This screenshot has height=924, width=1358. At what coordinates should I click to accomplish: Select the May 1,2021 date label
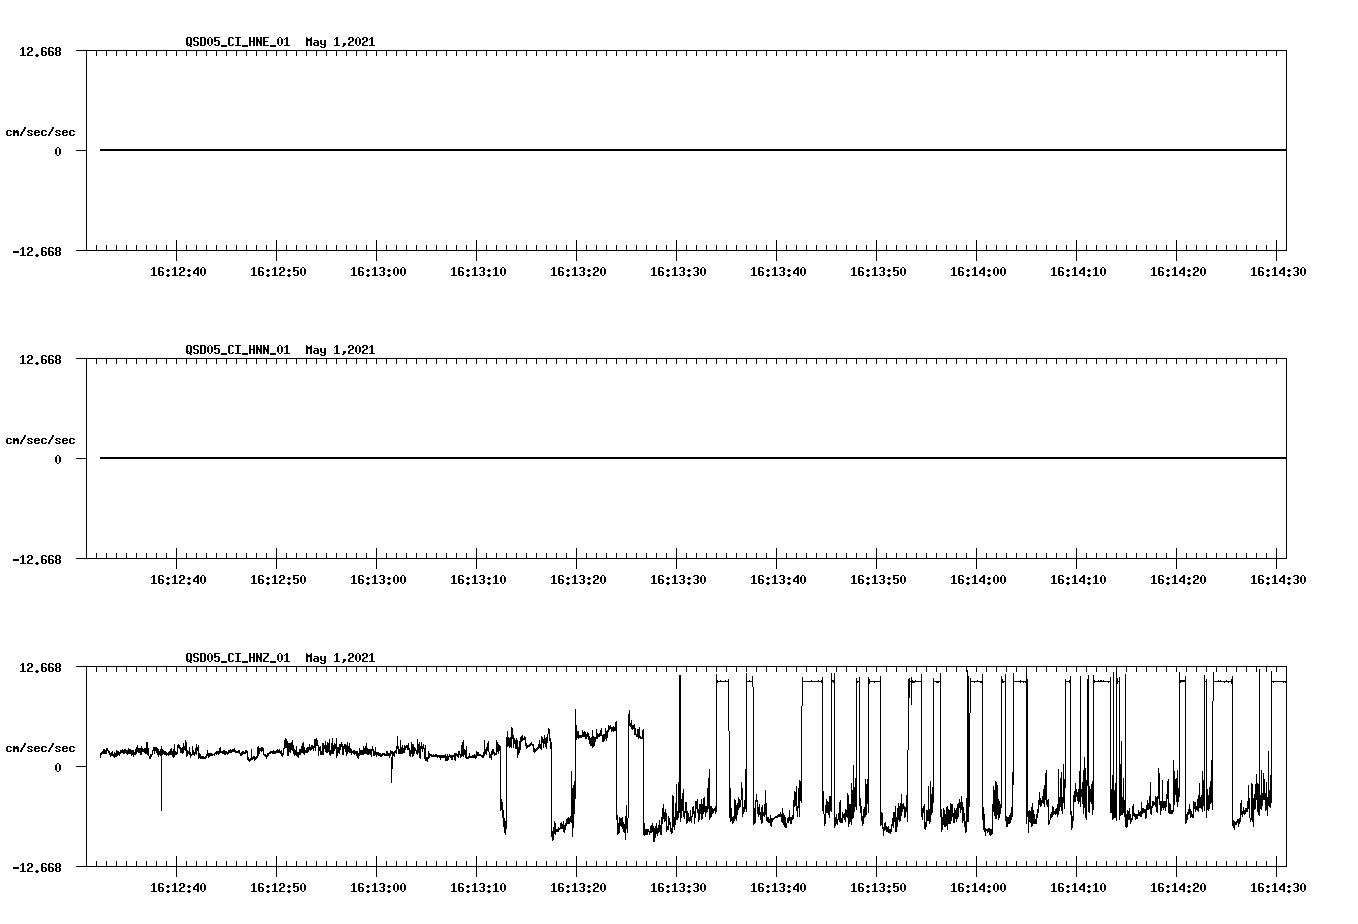click(x=341, y=42)
